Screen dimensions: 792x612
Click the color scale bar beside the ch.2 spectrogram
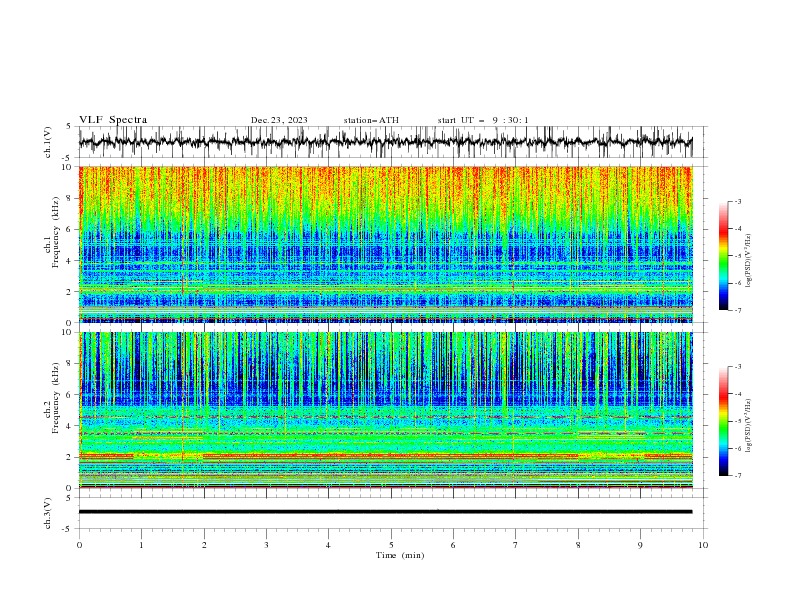coord(723,421)
